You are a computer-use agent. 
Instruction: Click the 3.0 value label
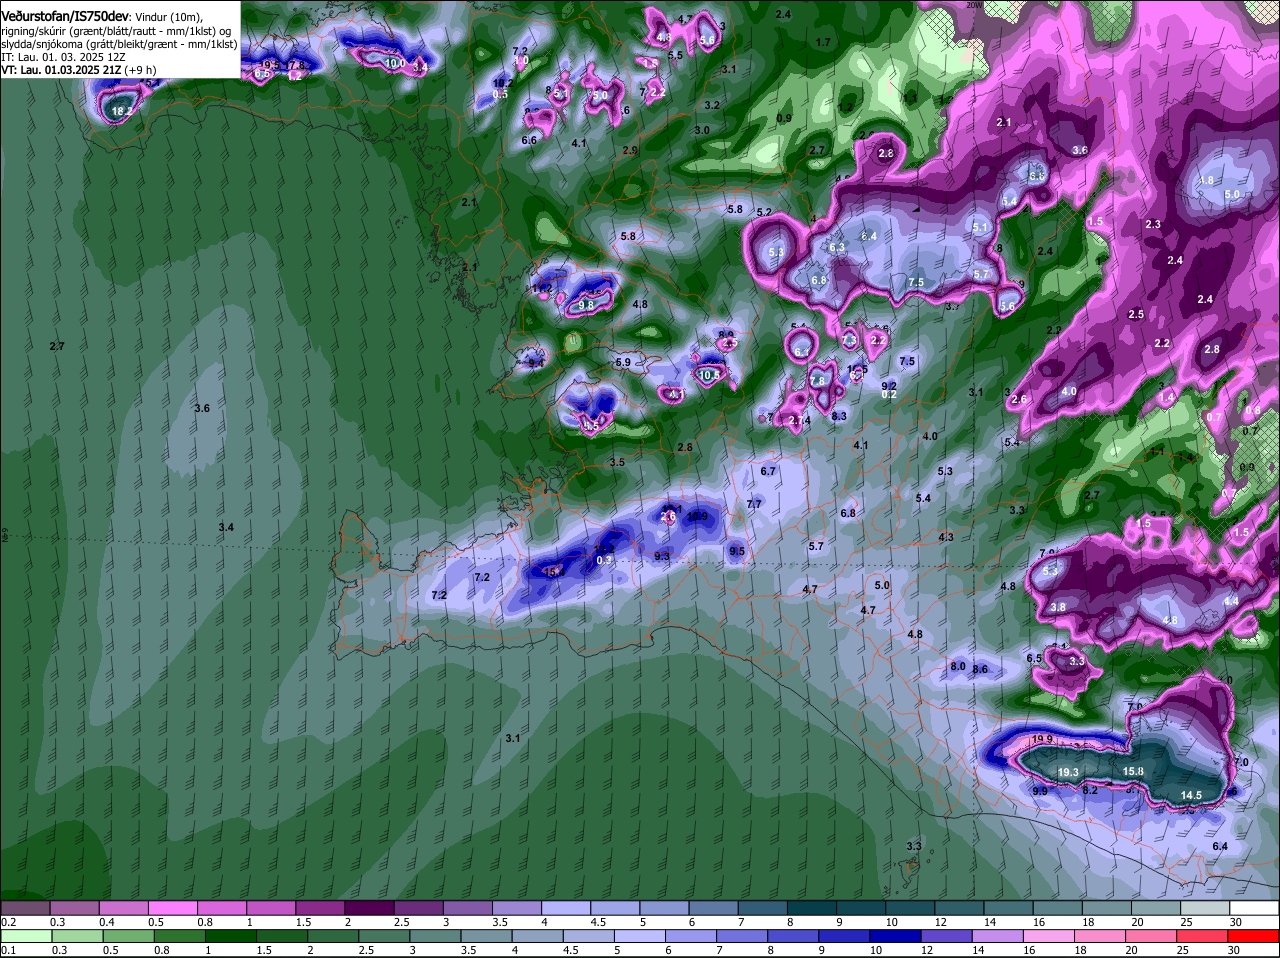[x=702, y=130]
